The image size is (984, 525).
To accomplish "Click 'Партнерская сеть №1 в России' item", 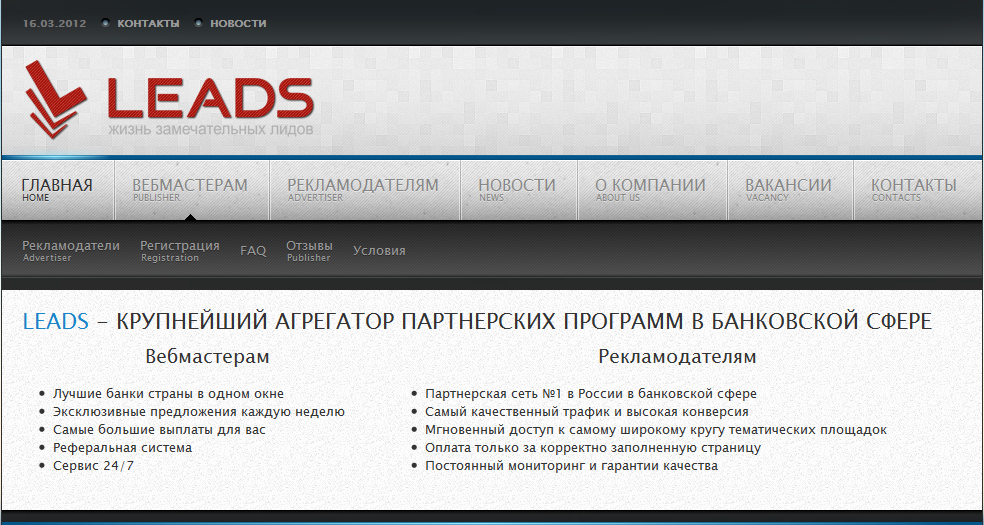I will pyautogui.click(x=591, y=394).
